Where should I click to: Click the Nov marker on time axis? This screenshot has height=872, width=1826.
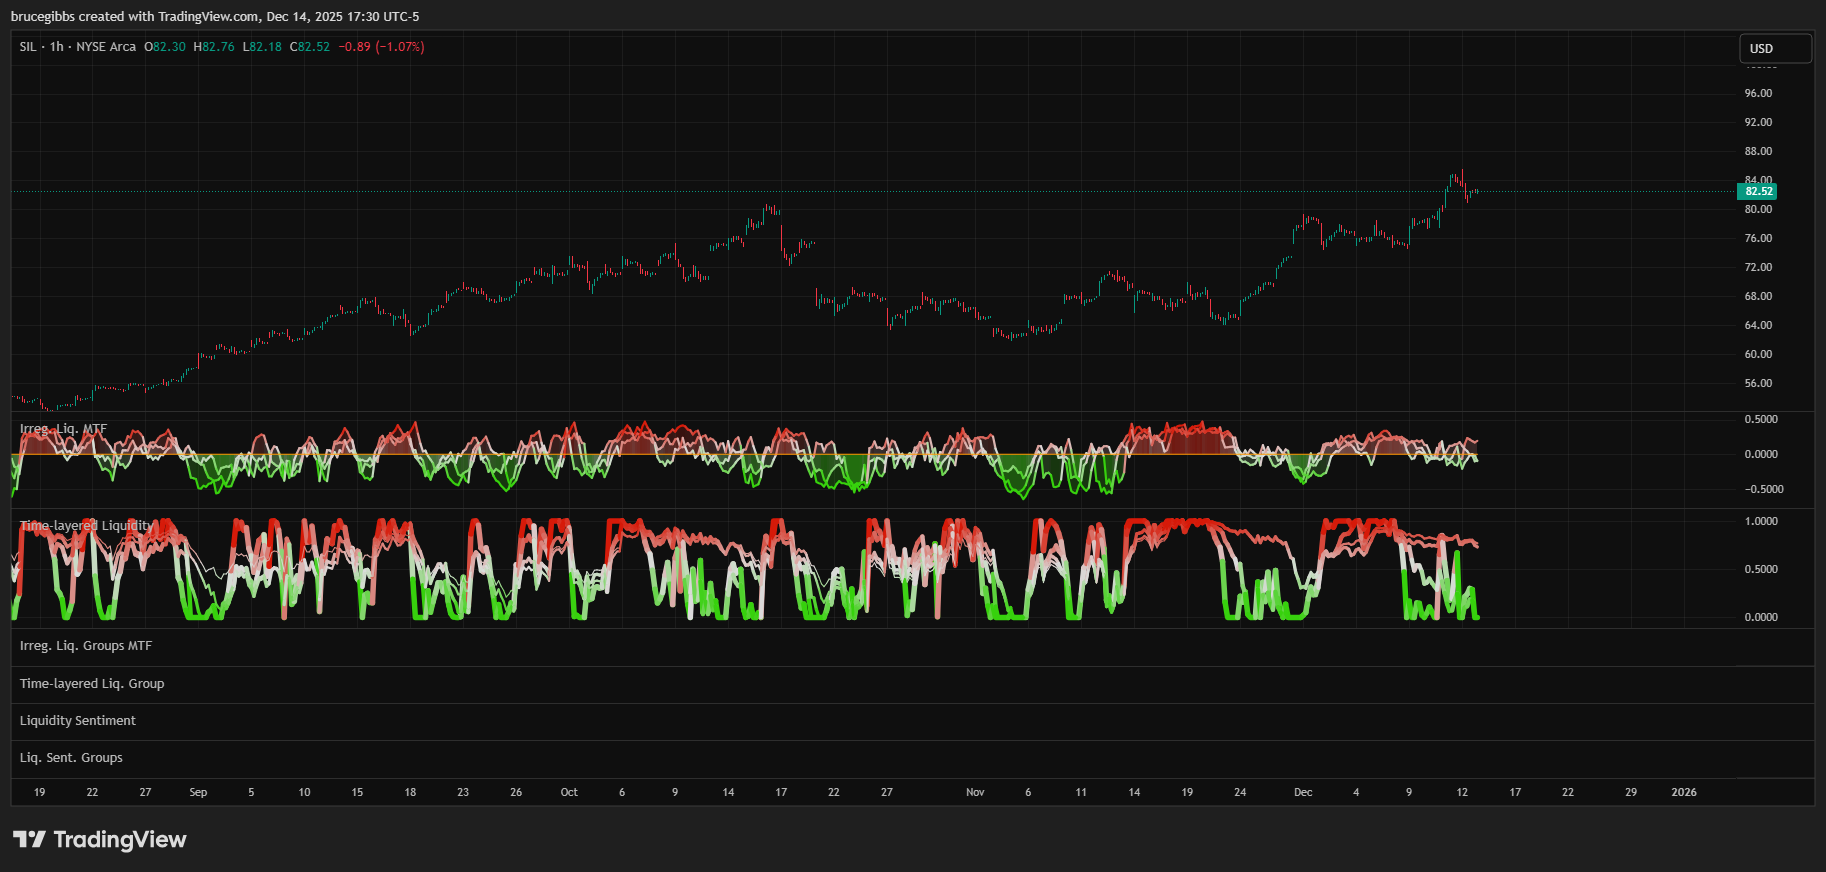[975, 792]
